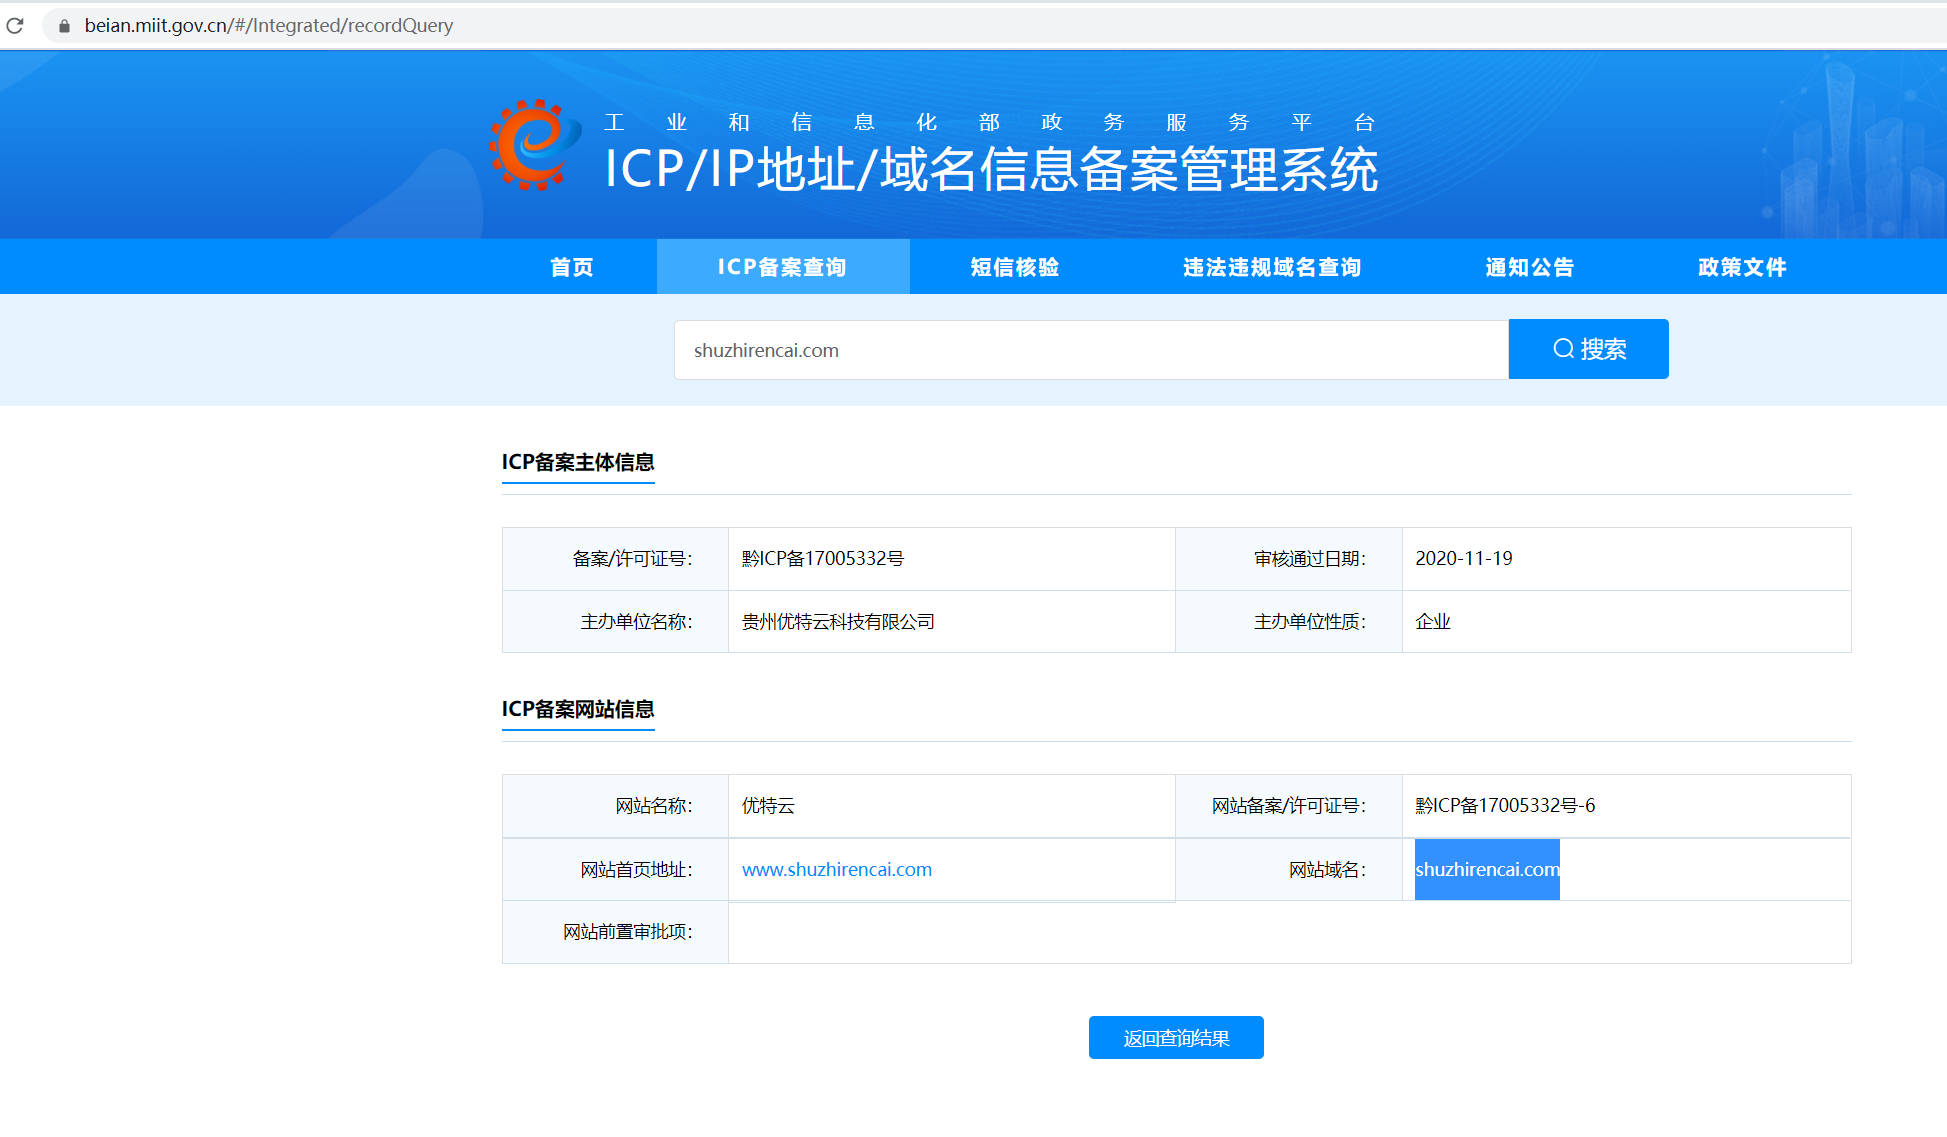Open the 短信核验 tab
Screen dimensions: 1947x1137
1015,267
